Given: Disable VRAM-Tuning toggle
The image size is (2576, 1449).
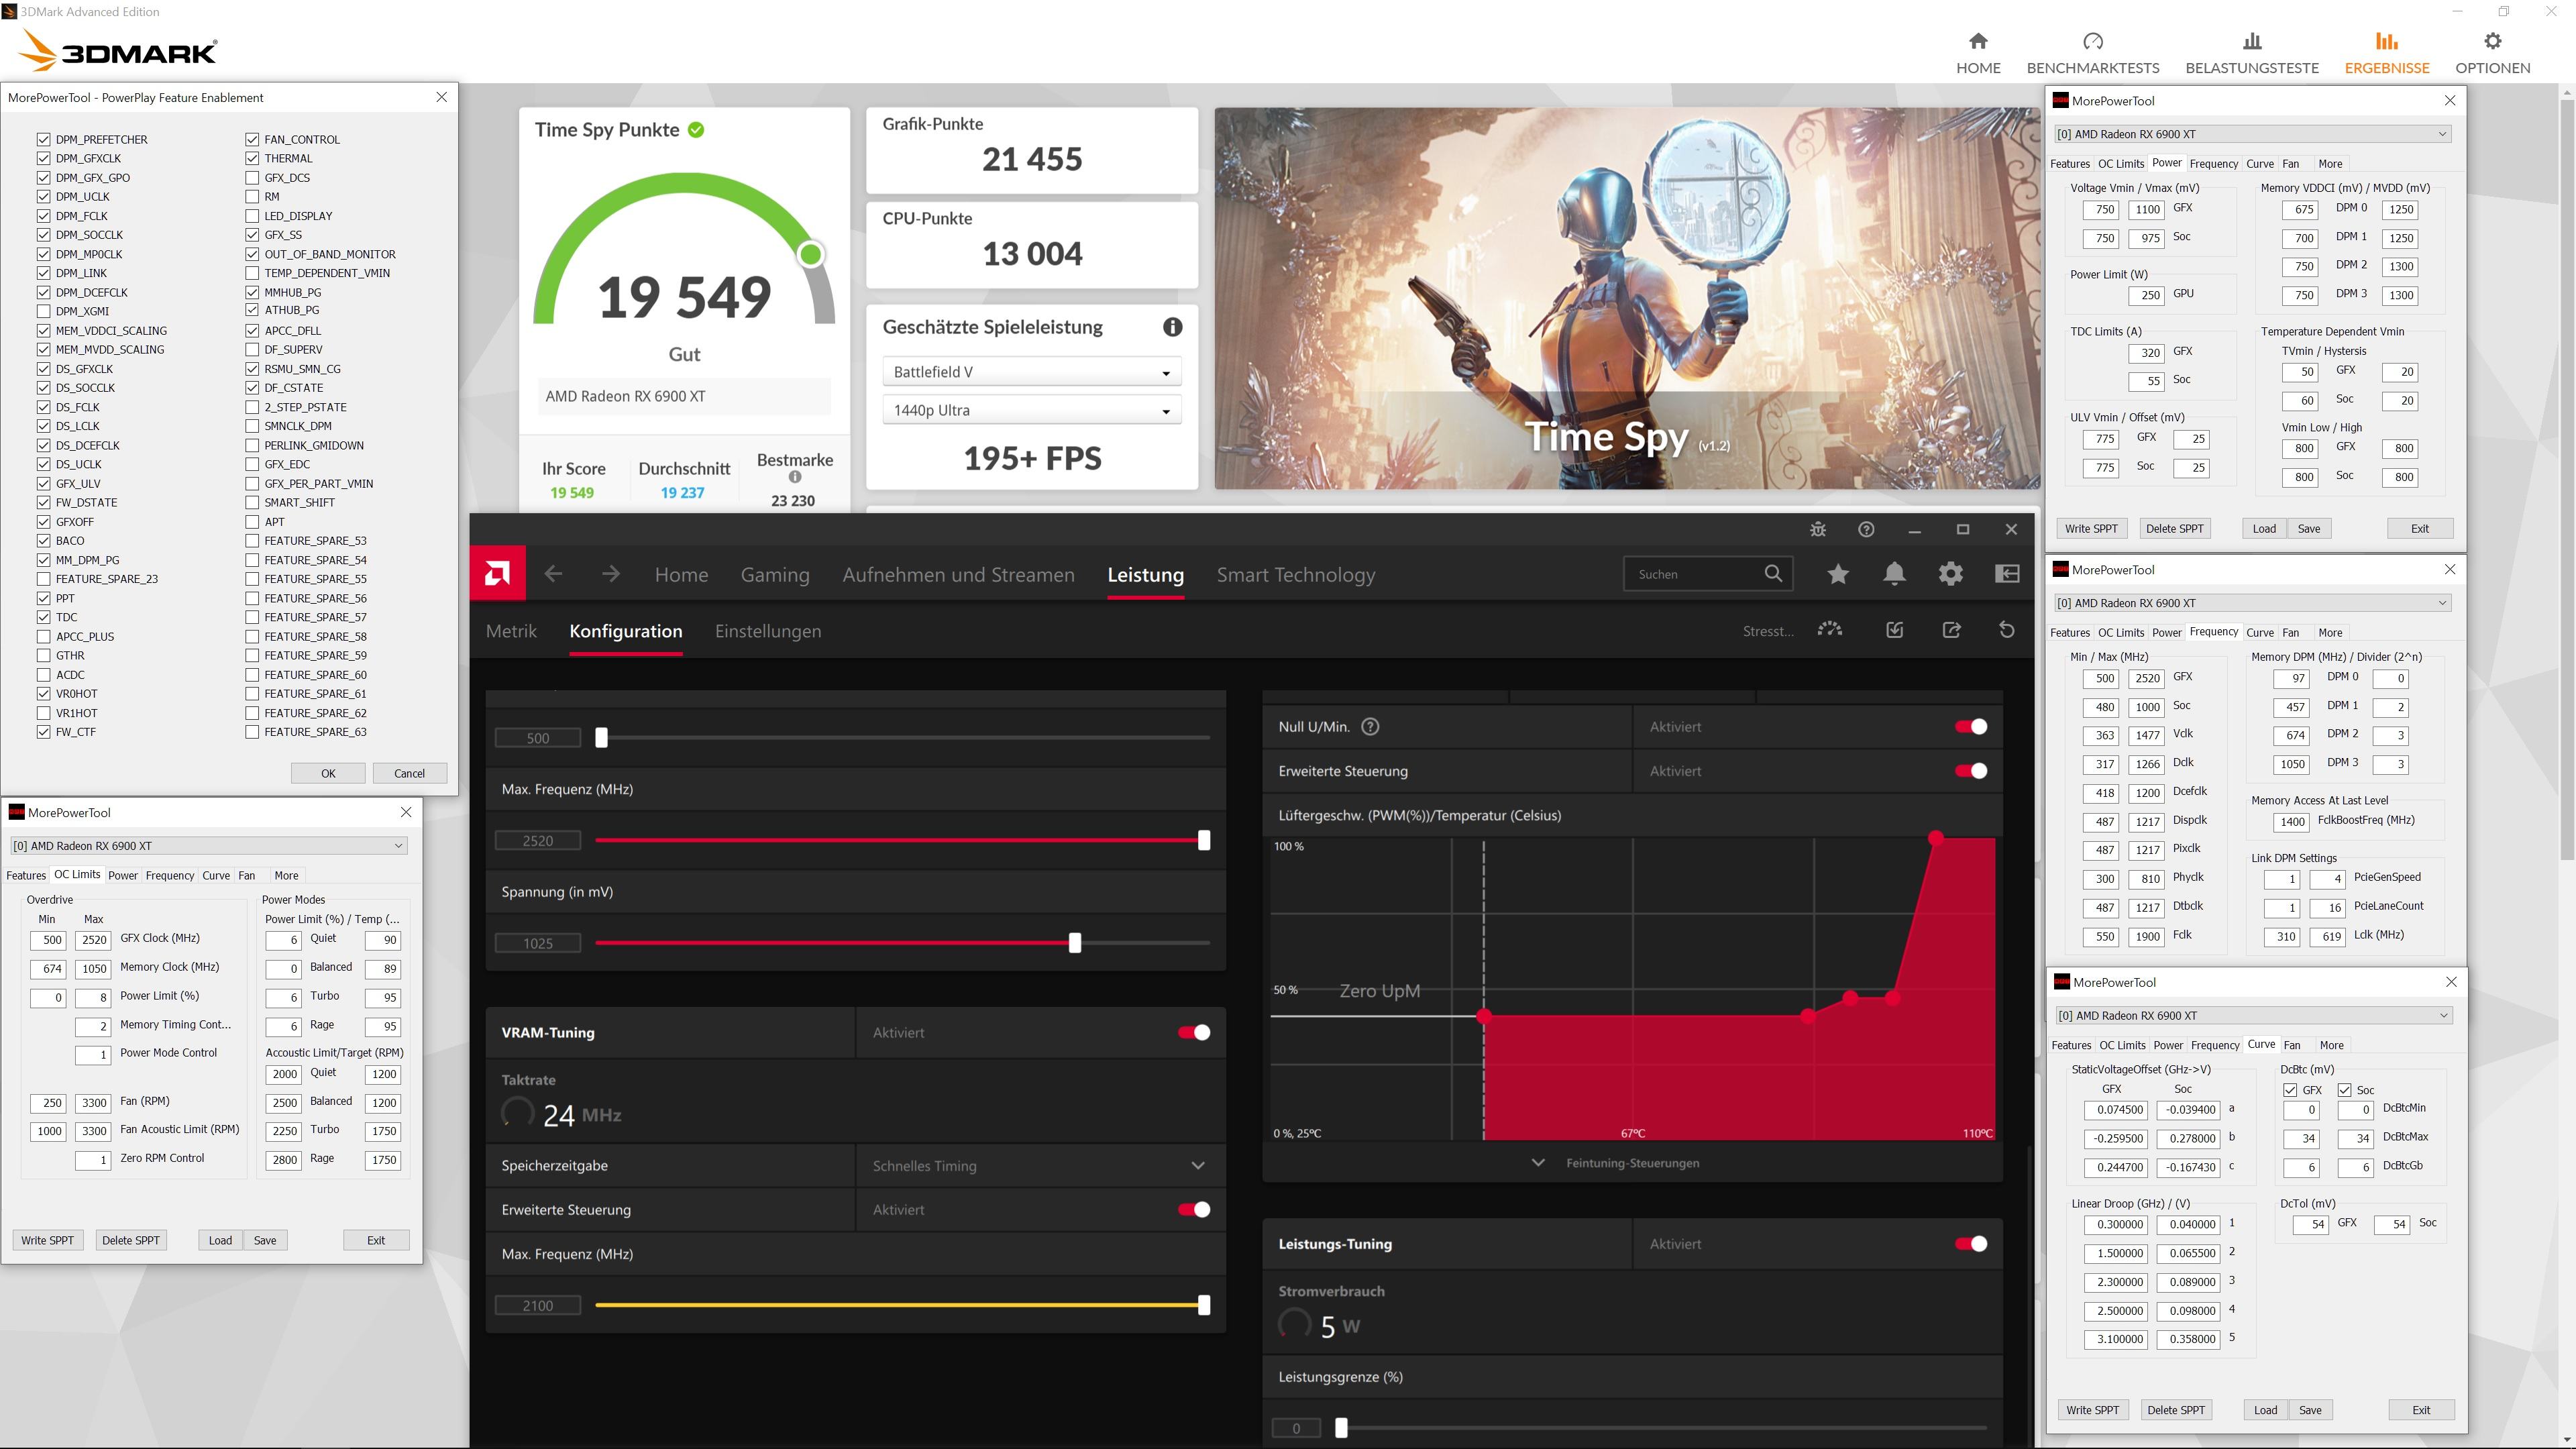Looking at the screenshot, I should click(1194, 1032).
